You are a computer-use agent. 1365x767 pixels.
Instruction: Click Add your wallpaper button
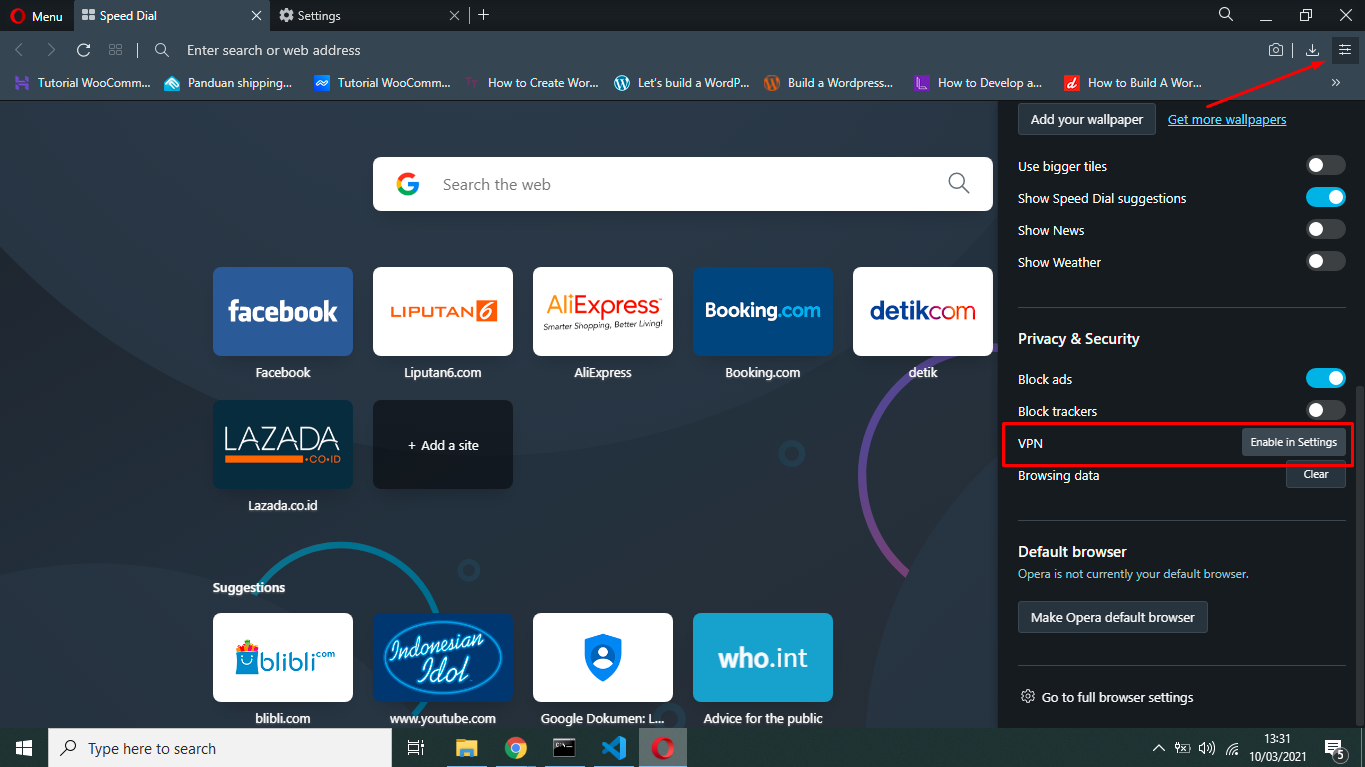pyautogui.click(x=1087, y=119)
